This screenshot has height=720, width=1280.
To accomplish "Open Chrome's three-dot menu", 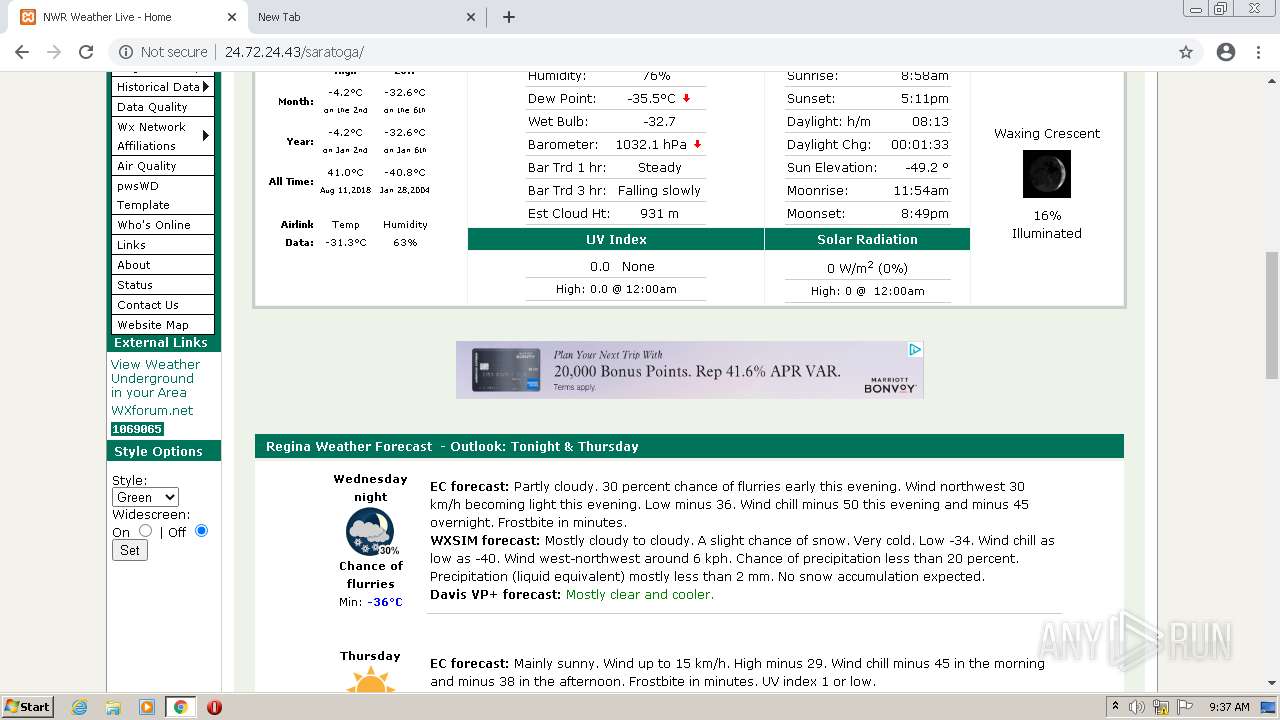I will 1258,52.
